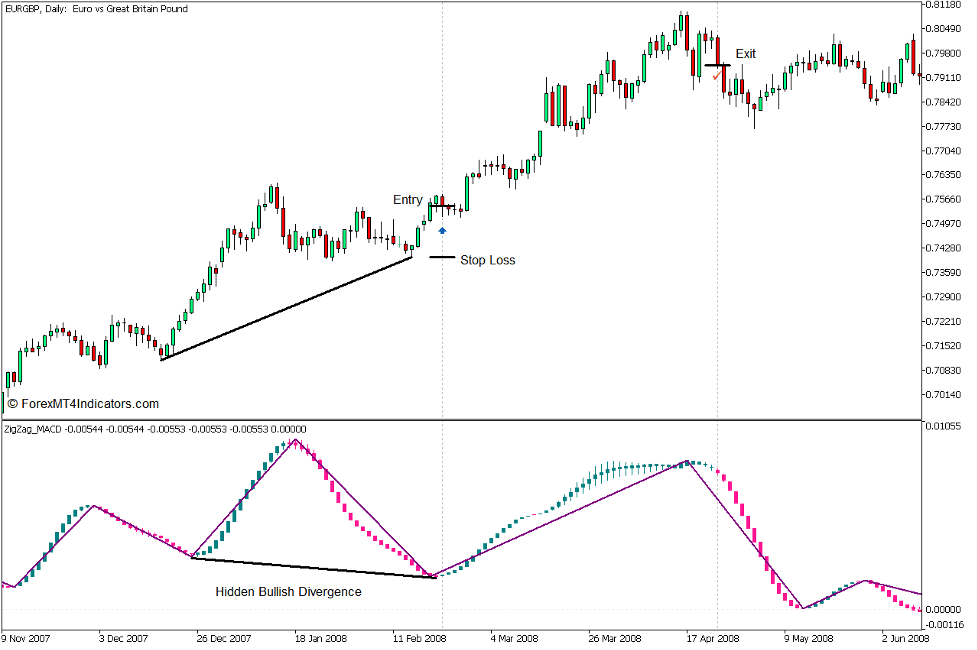The height and width of the screenshot is (650, 977).
Task: Click the blue buy arrow below Entry
Action: pyautogui.click(x=442, y=231)
